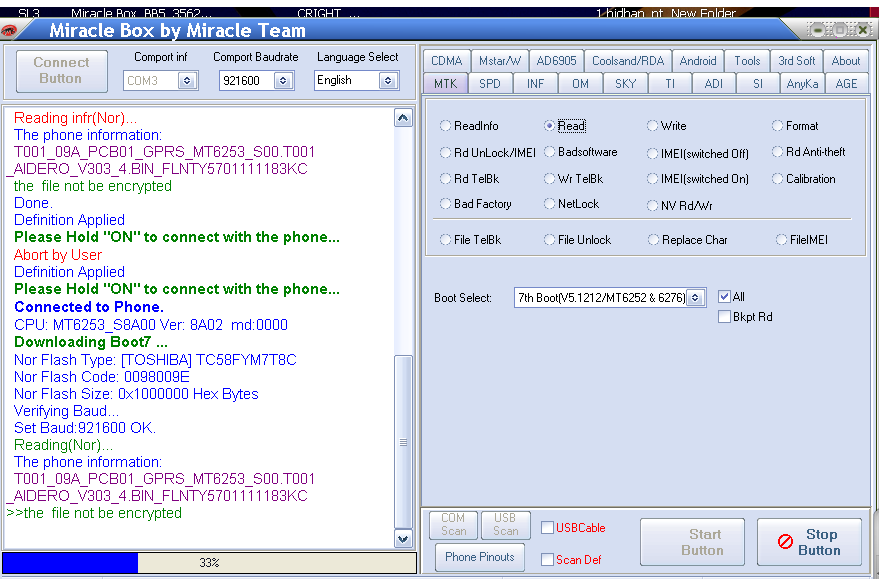Click the log scrollbar down arrow
887x579 pixels.
pyautogui.click(x=403, y=539)
